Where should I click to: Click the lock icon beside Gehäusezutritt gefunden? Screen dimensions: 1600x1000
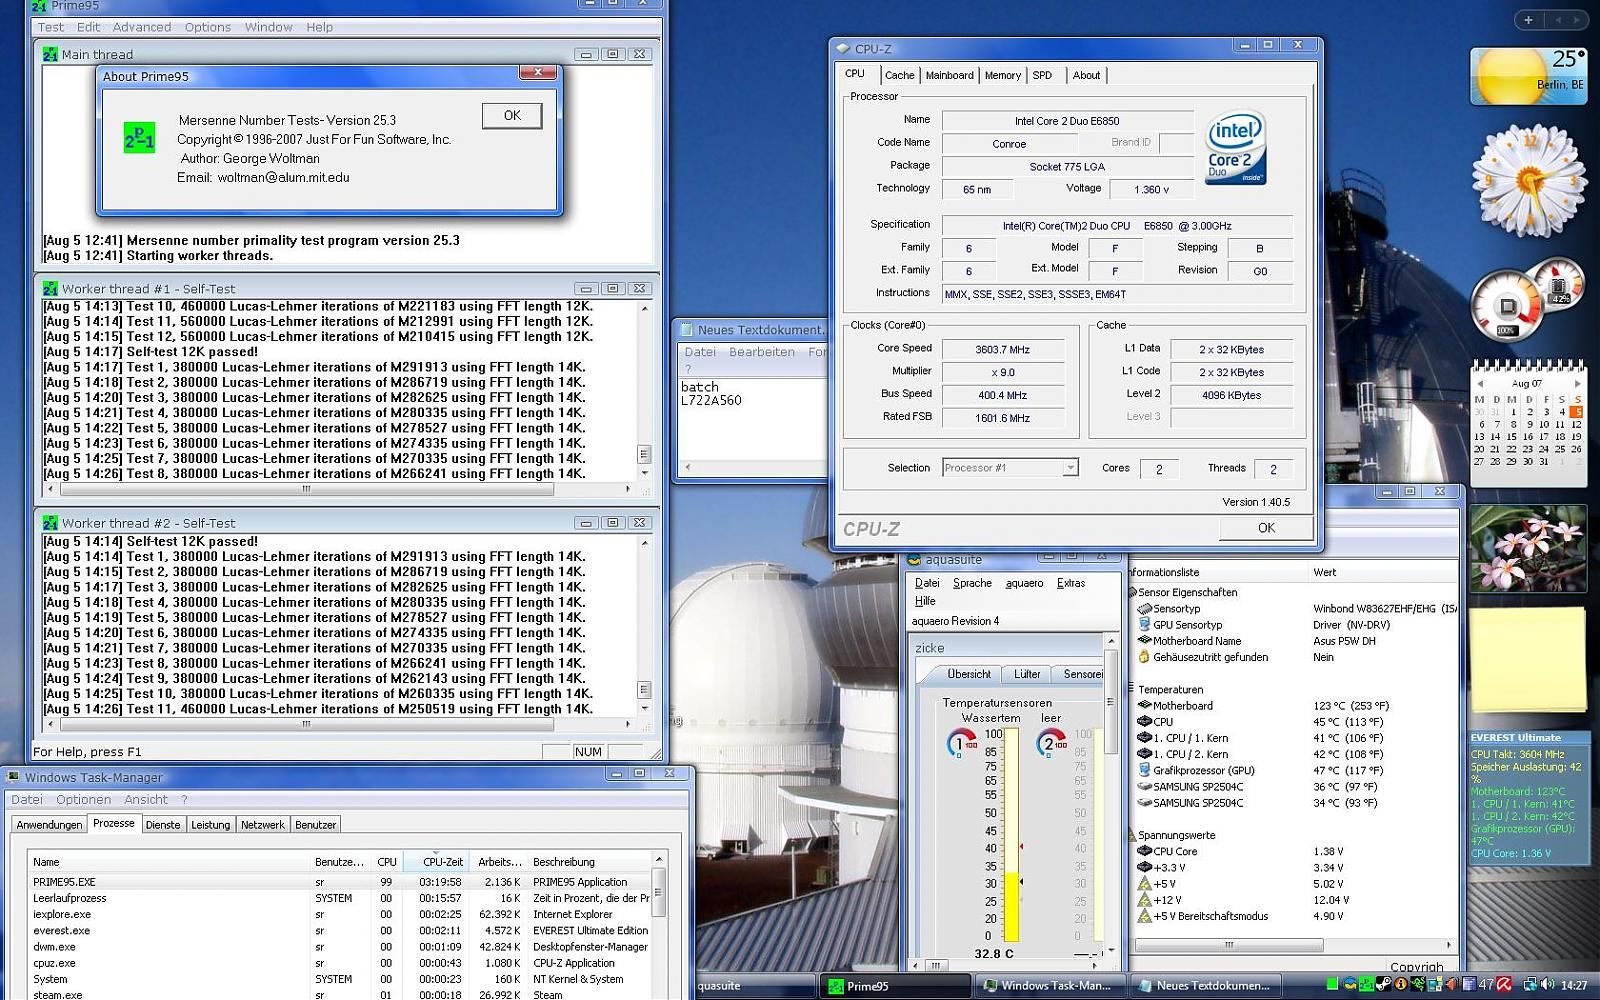pos(1144,657)
